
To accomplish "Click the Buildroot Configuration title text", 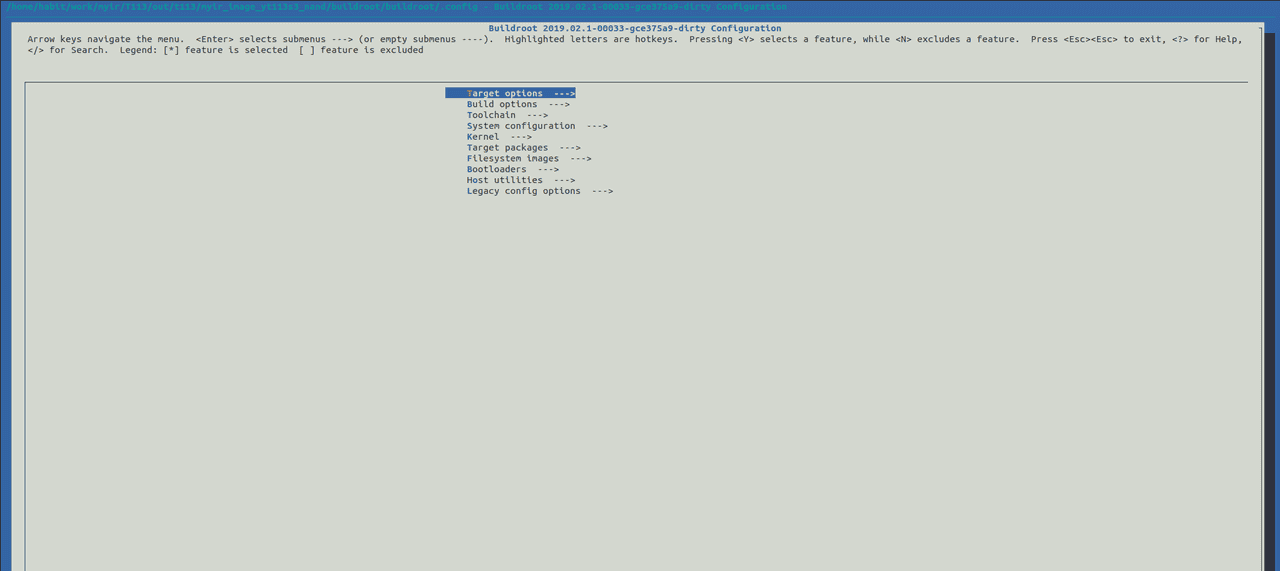I will point(635,28).
